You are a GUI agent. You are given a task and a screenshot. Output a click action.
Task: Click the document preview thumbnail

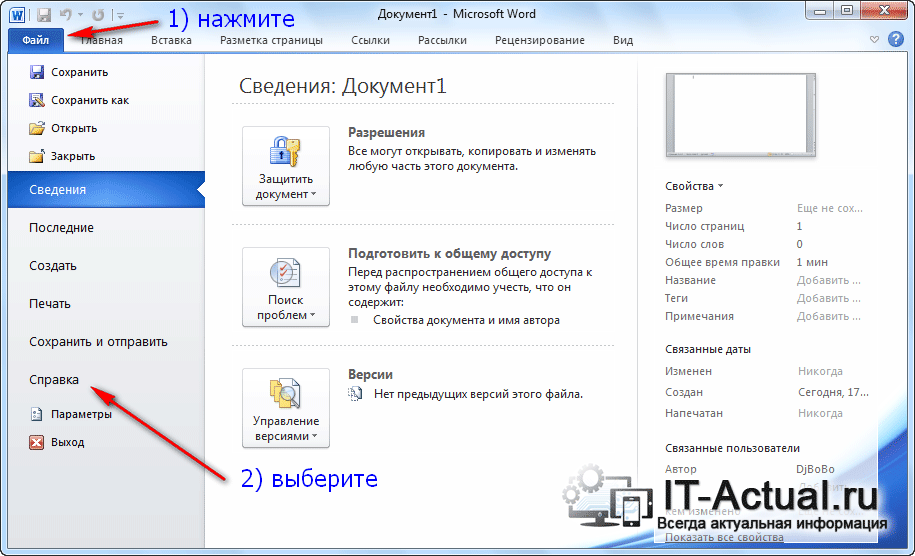[x=741, y=115]
